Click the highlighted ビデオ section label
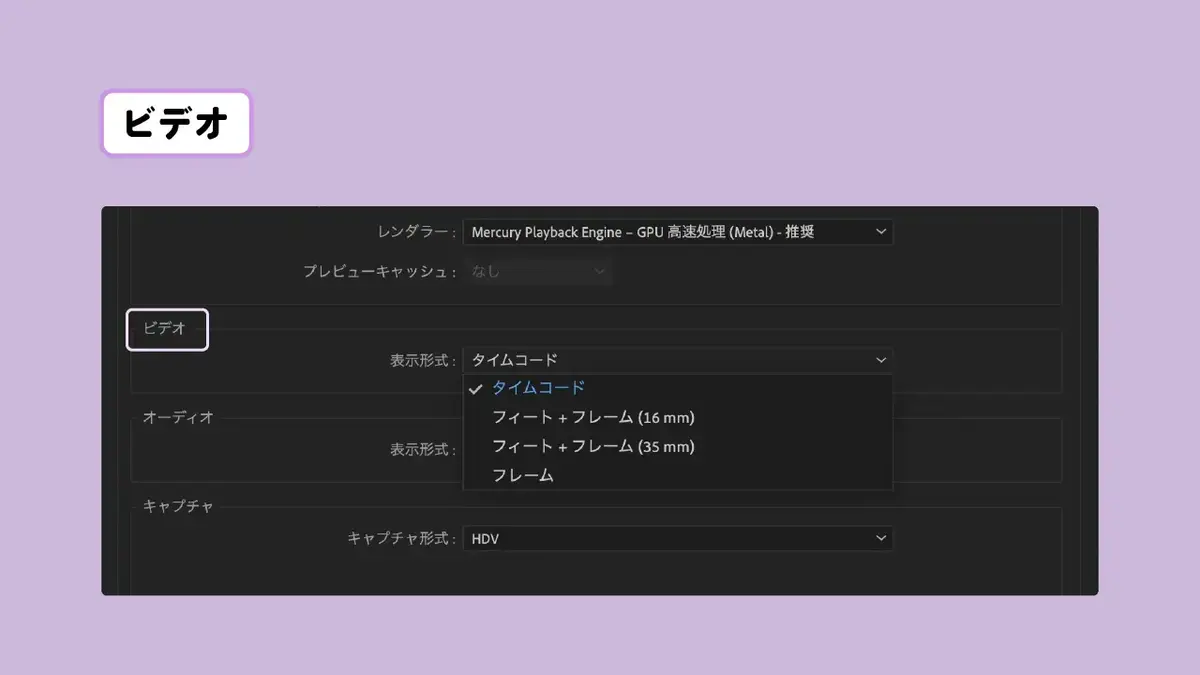Screen dimensions: 1200x675 click(166, 329)
